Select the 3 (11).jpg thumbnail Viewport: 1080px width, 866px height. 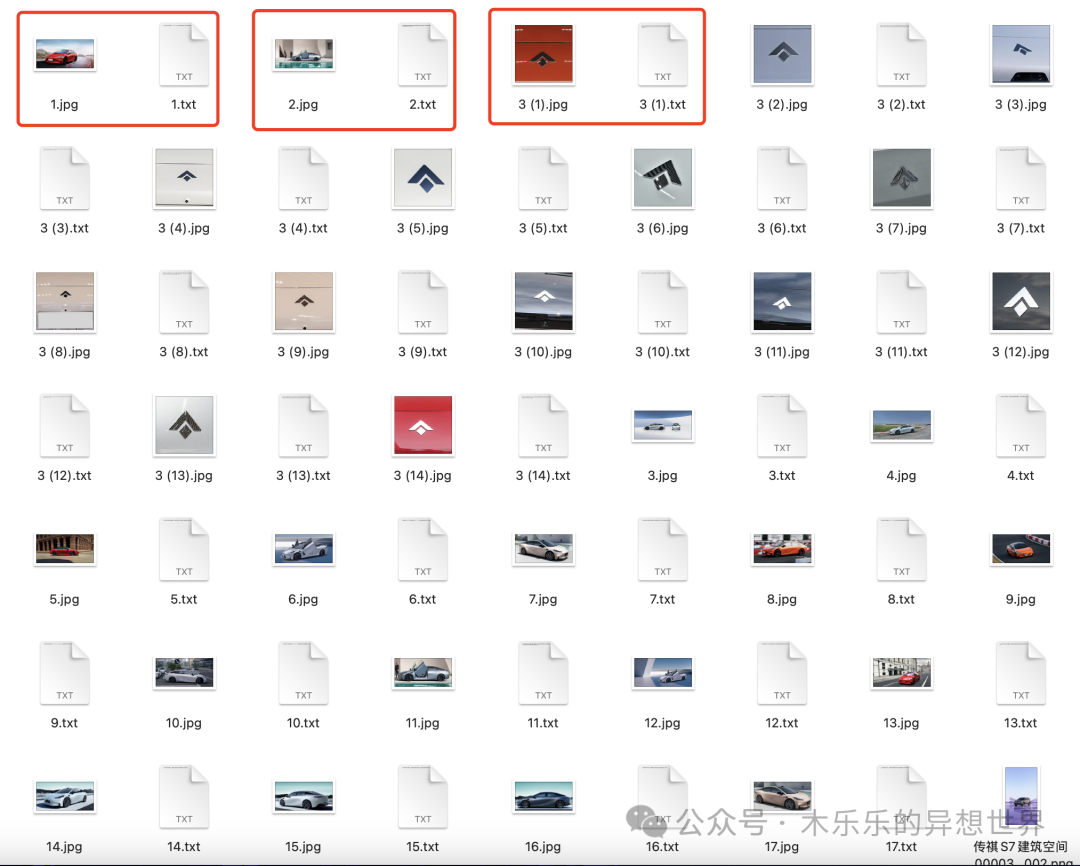click(x=782, y=301)
